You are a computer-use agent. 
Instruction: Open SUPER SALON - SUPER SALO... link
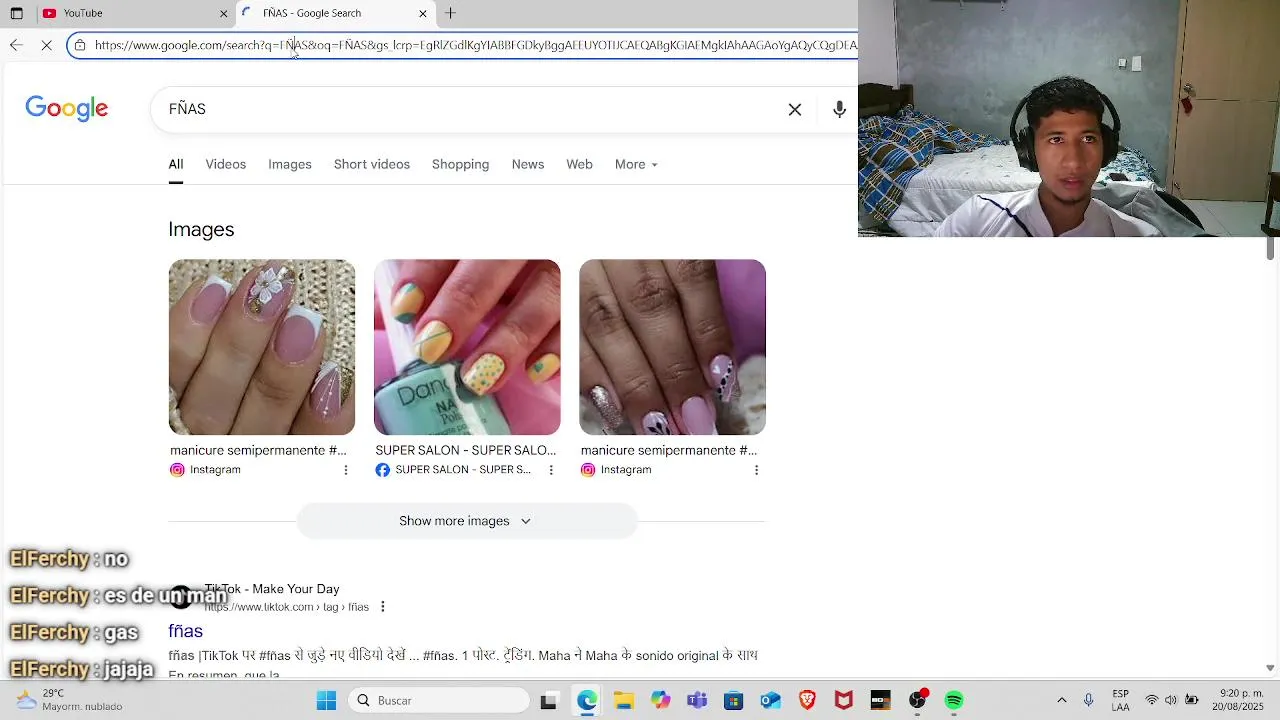click(465, 450)
